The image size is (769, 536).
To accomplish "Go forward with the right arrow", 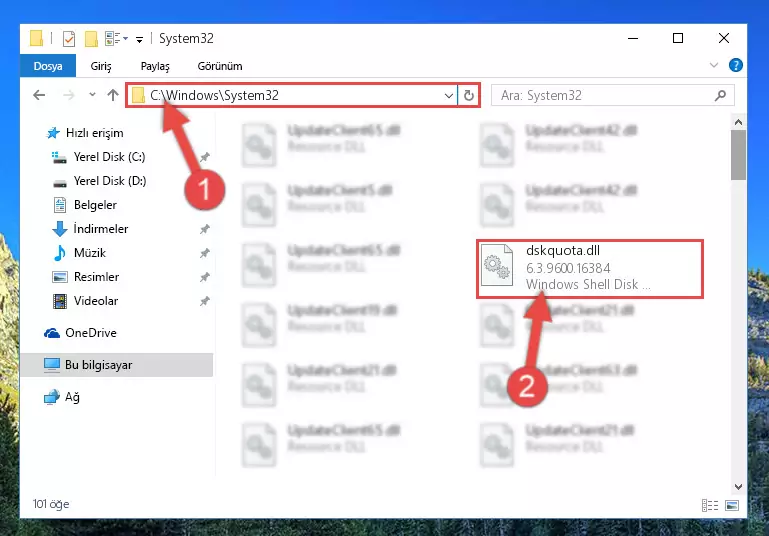I will [69, 95].
